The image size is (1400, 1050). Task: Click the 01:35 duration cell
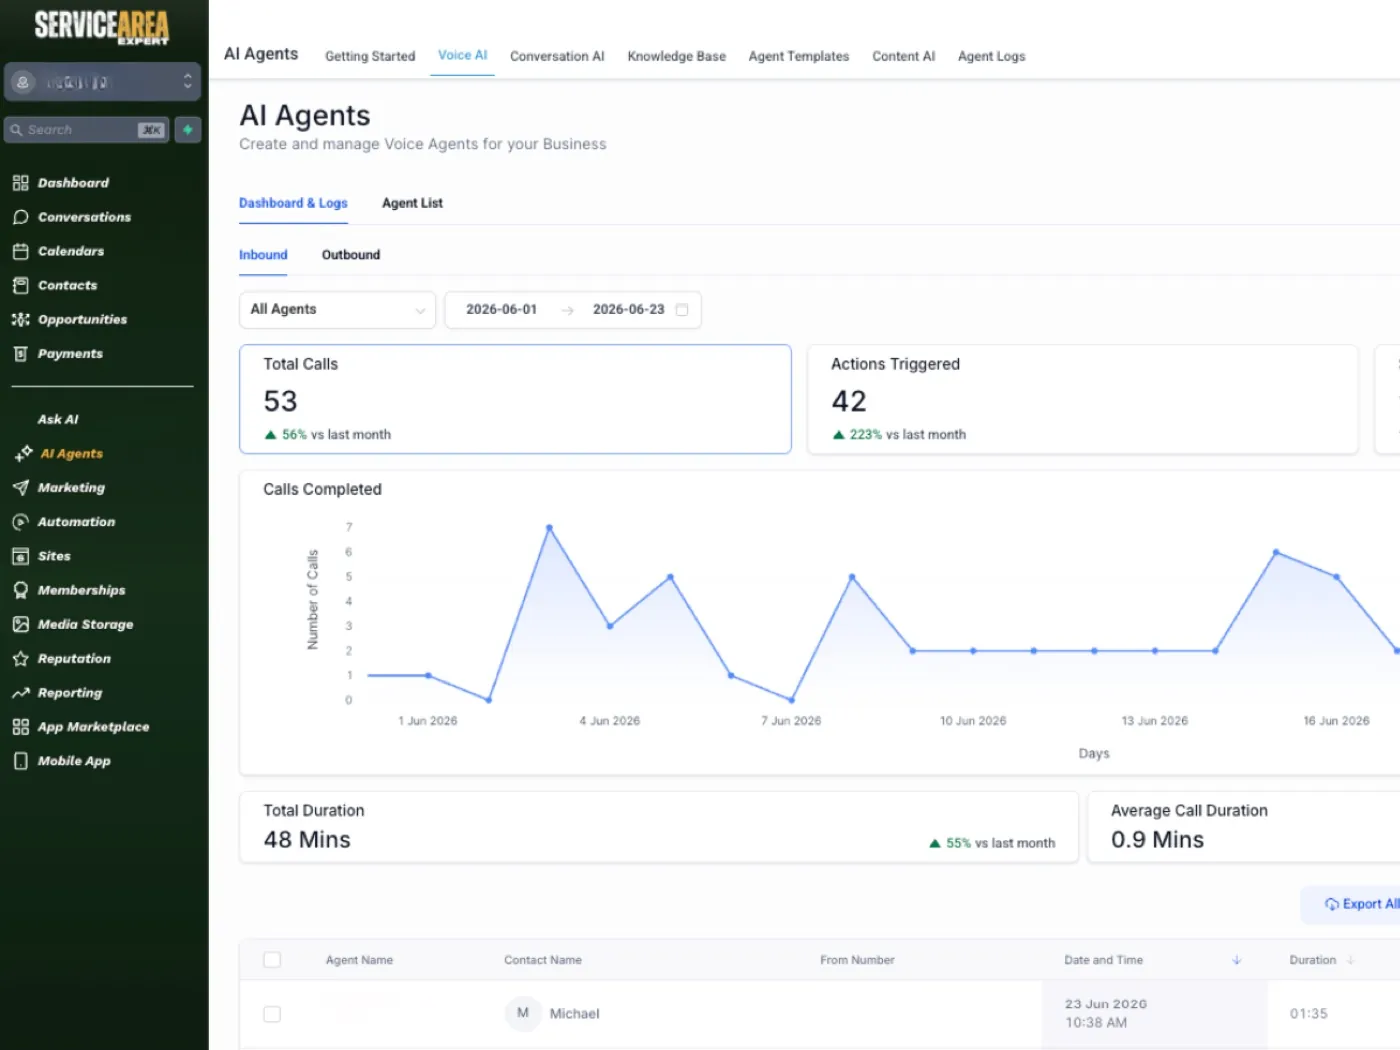1308,1014
